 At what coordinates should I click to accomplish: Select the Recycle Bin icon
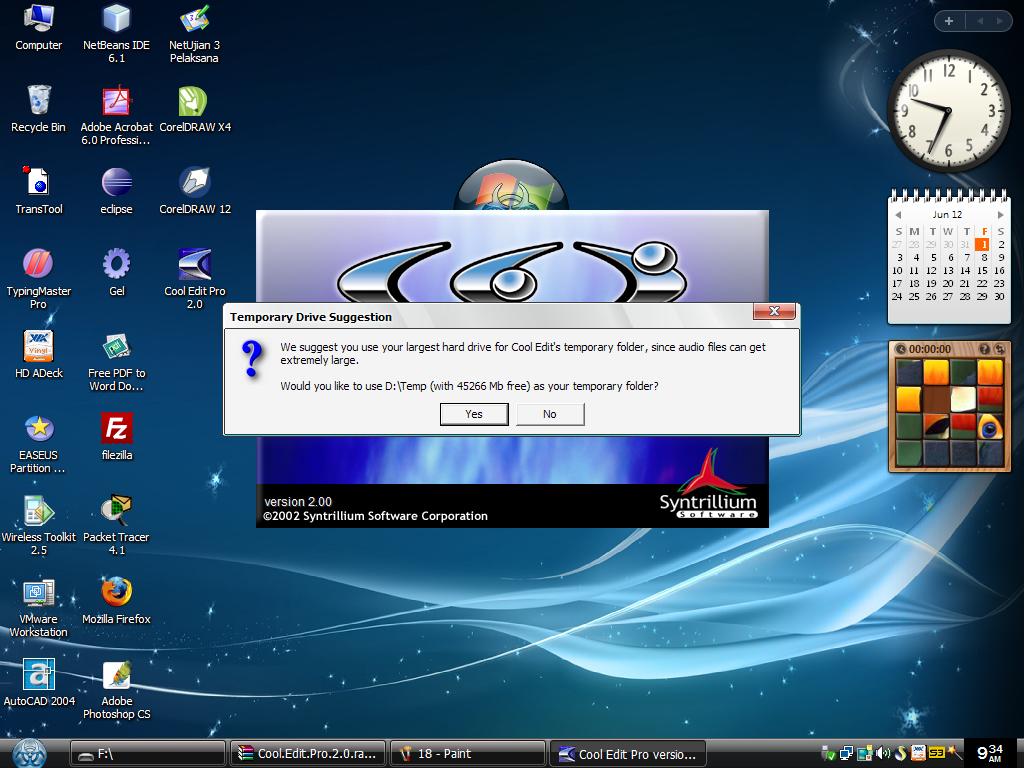[38, 109]
